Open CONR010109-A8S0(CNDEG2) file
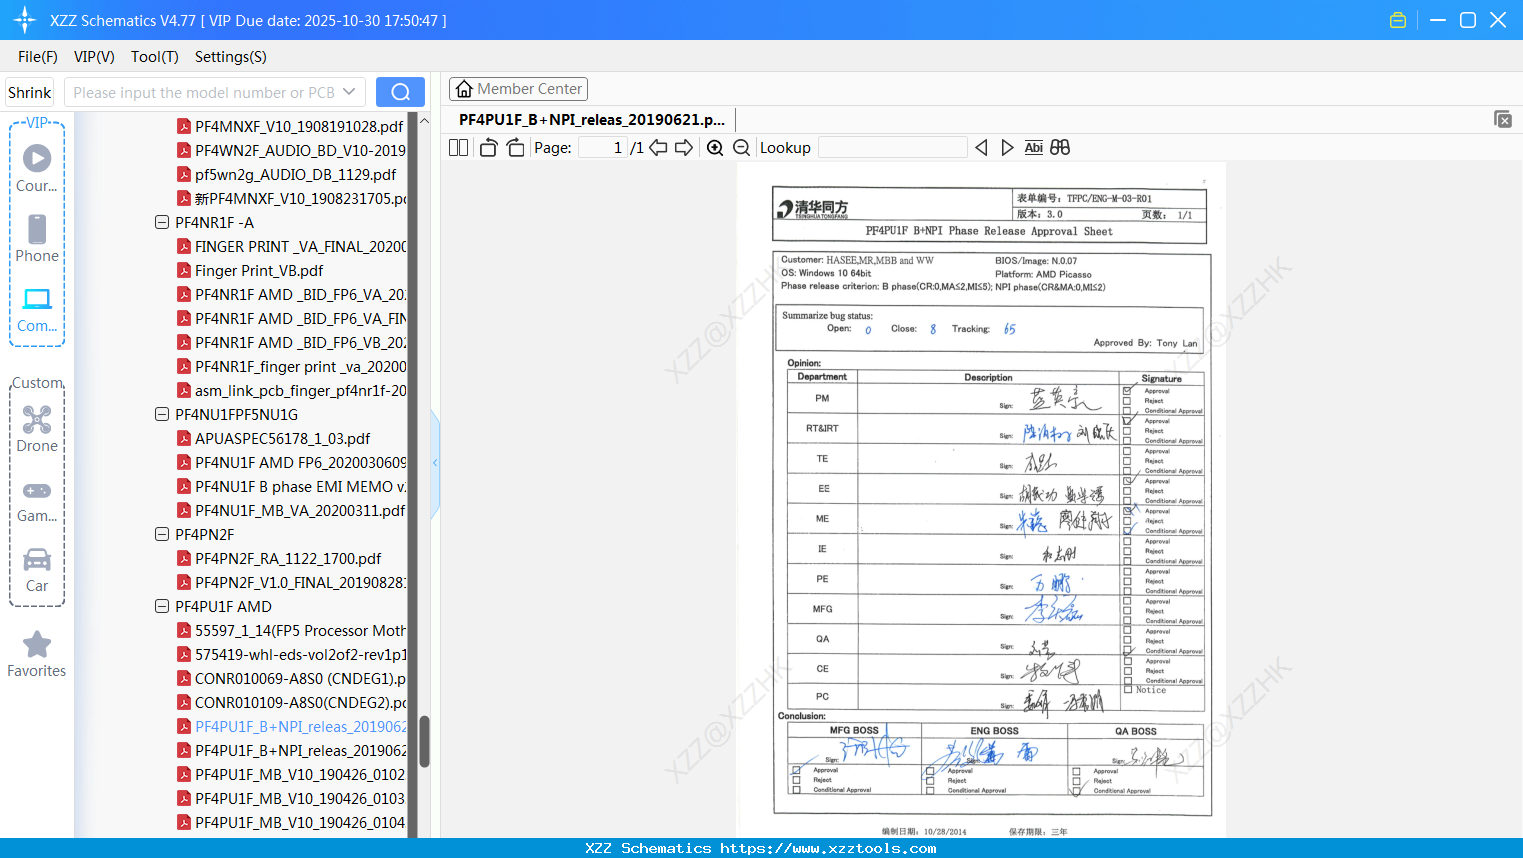Image resolution: width=1523 pixels, height=858 pixels. [291, 702]
